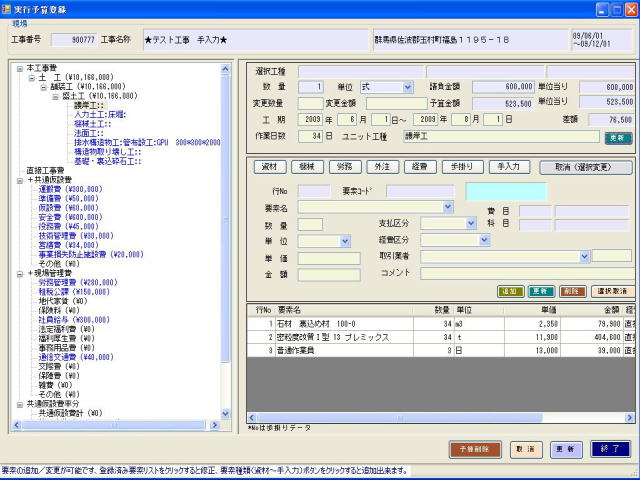The width and height of the screenshot is (640, 480).
Task: Click the 要素名 column header
Action: (x=344, y=310)
